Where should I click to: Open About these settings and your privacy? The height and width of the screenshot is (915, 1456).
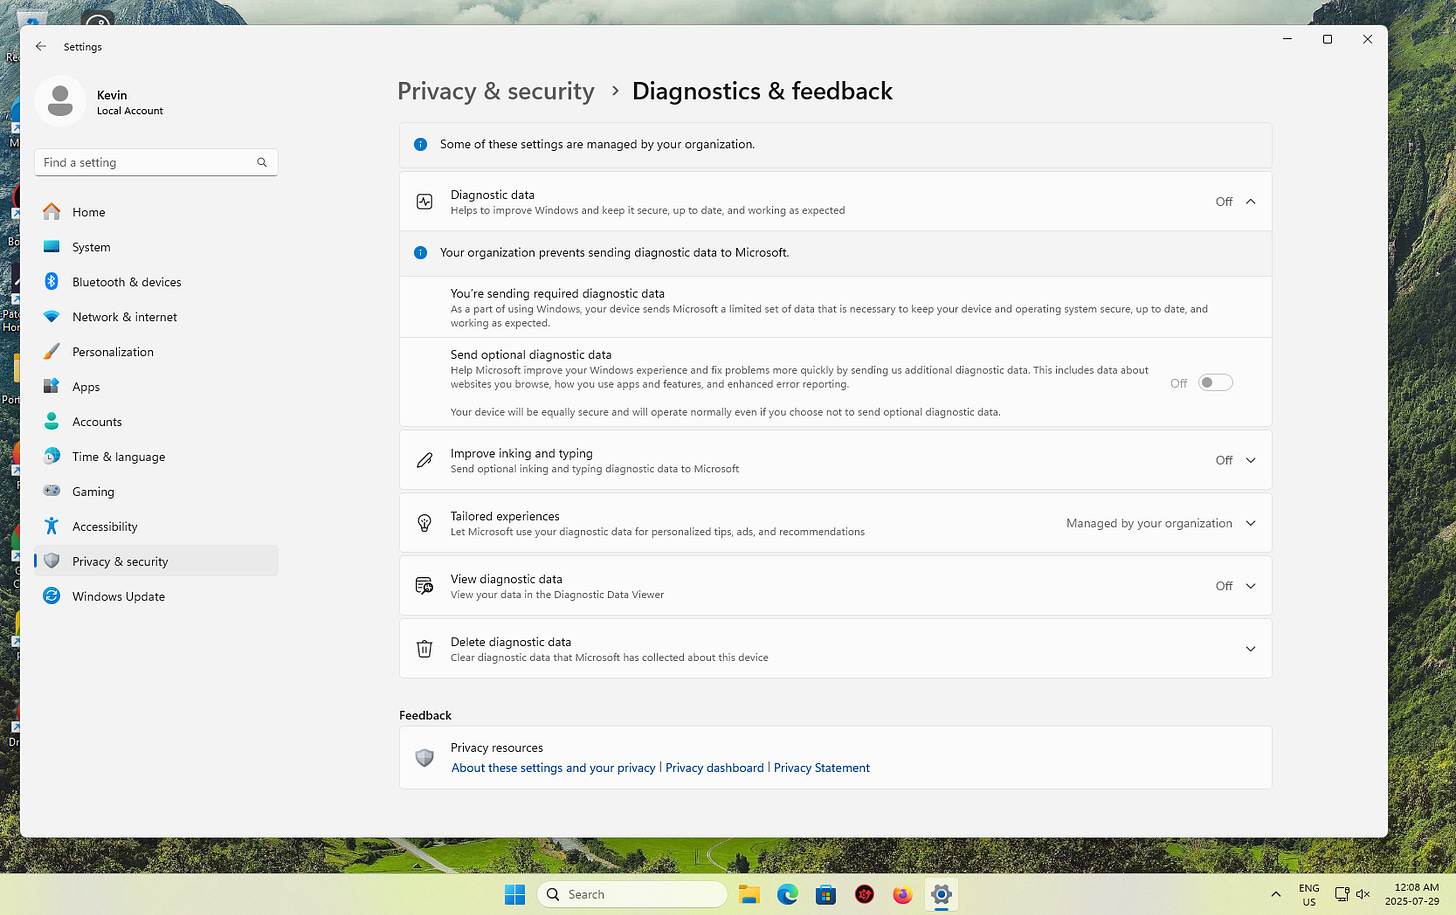tap(553, 768)
